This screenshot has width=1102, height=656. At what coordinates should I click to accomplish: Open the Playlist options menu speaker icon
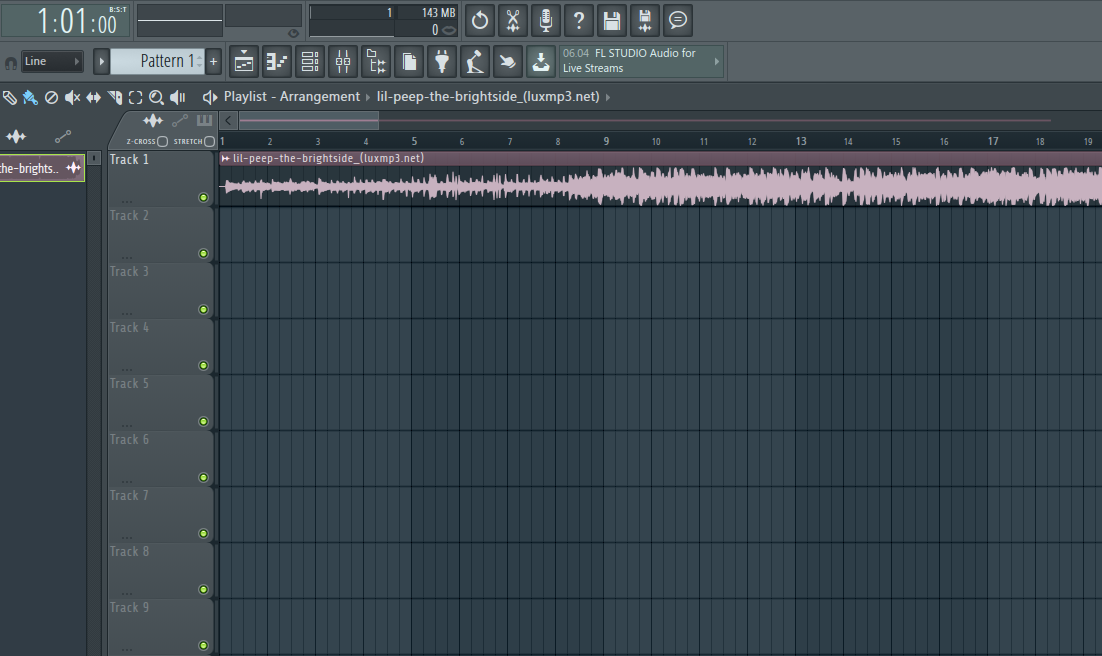tap(209, 97)
